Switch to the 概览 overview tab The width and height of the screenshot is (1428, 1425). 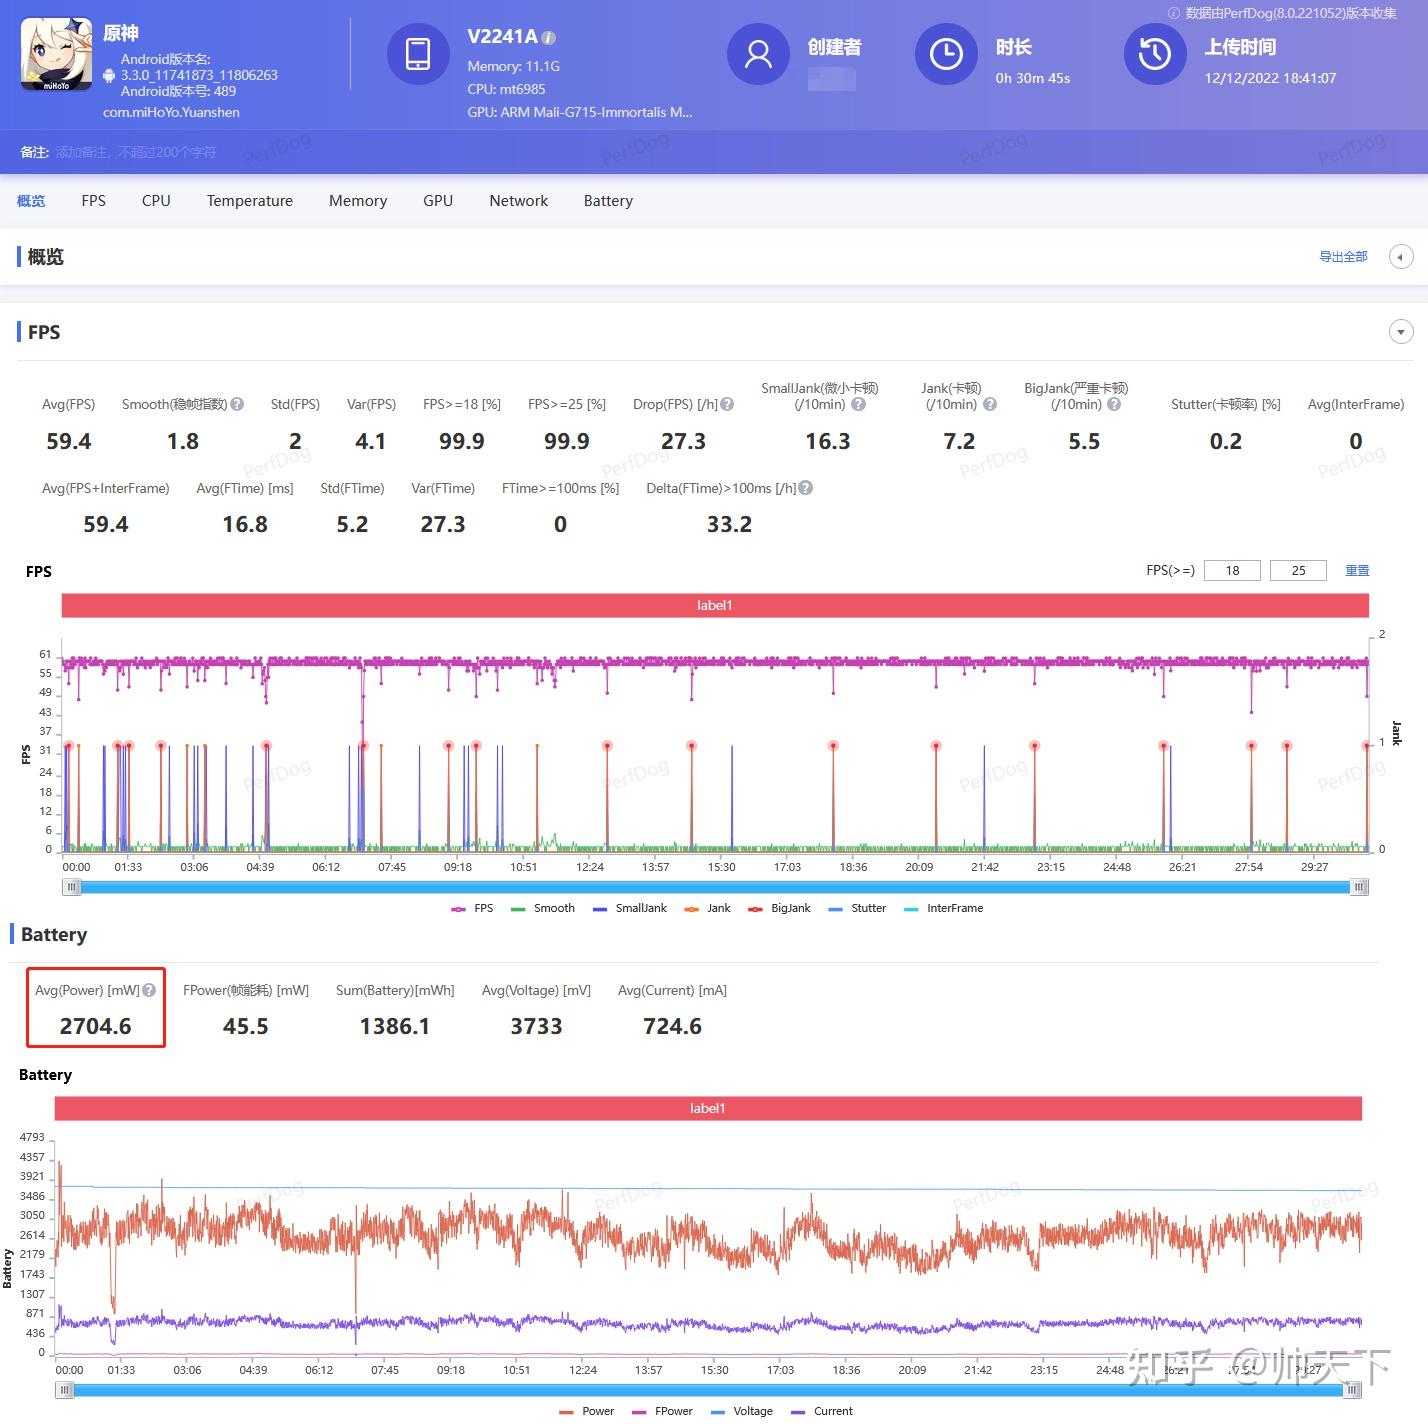coord(31,201)
